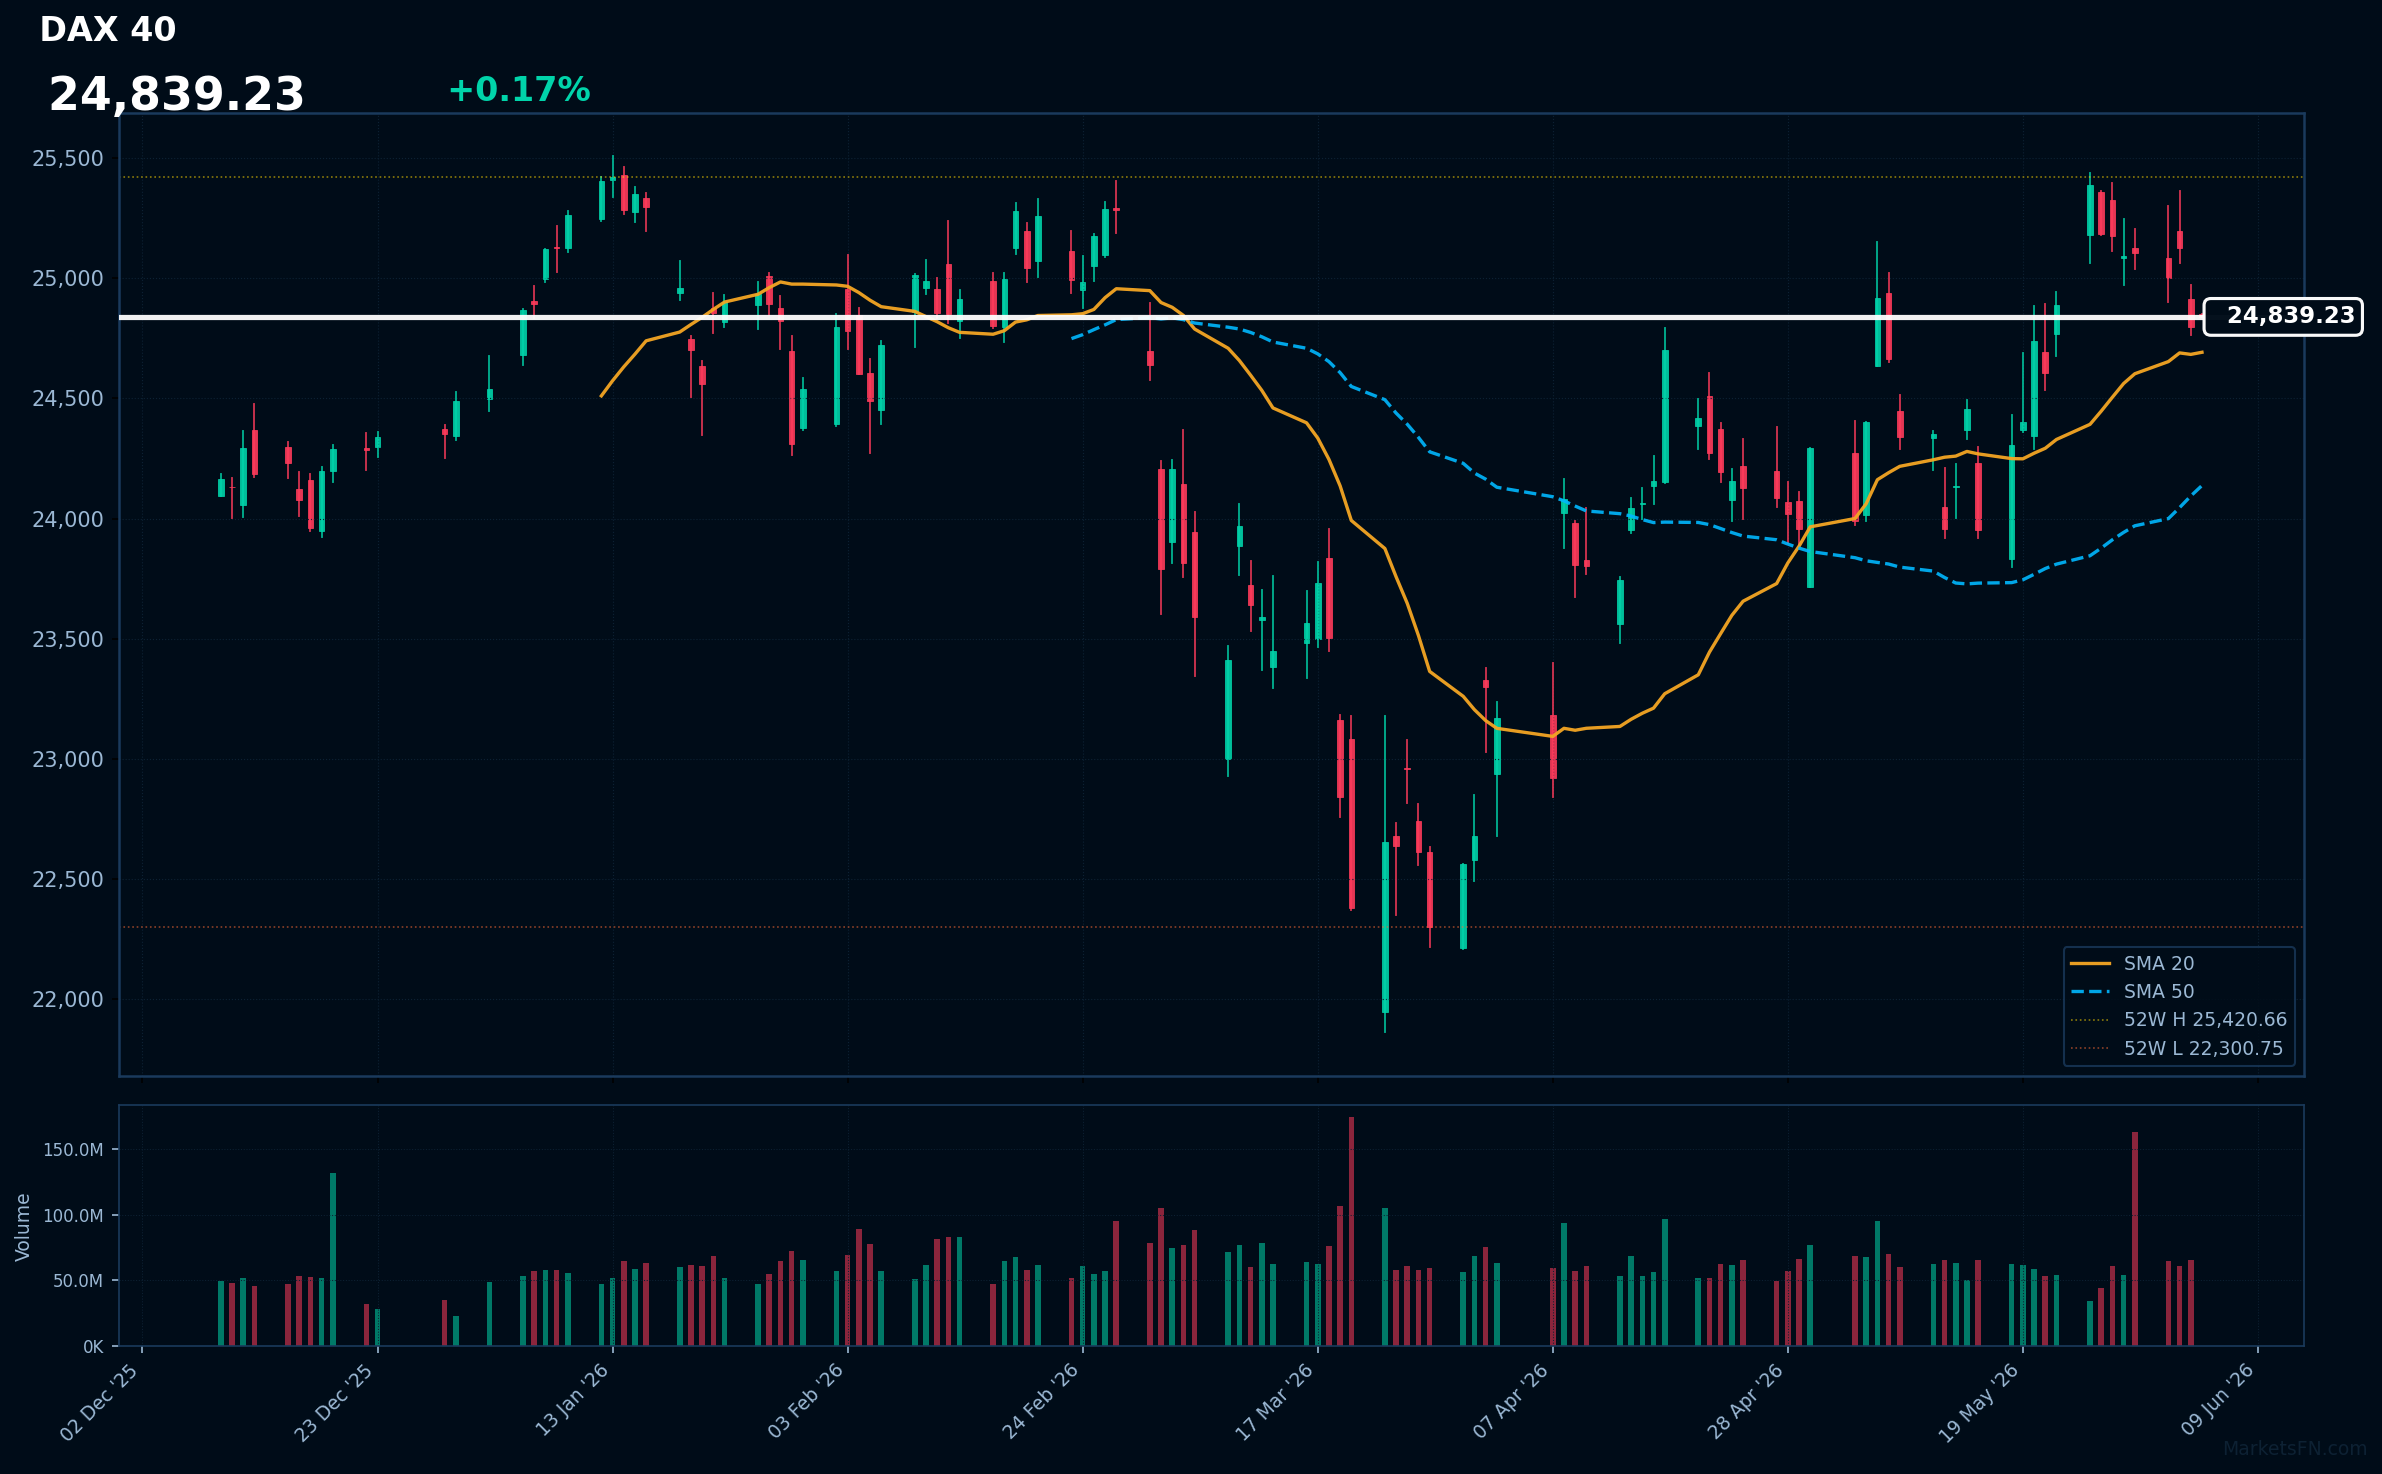
Task: Click the 24,500 price axis label
Action: (68, 399)
